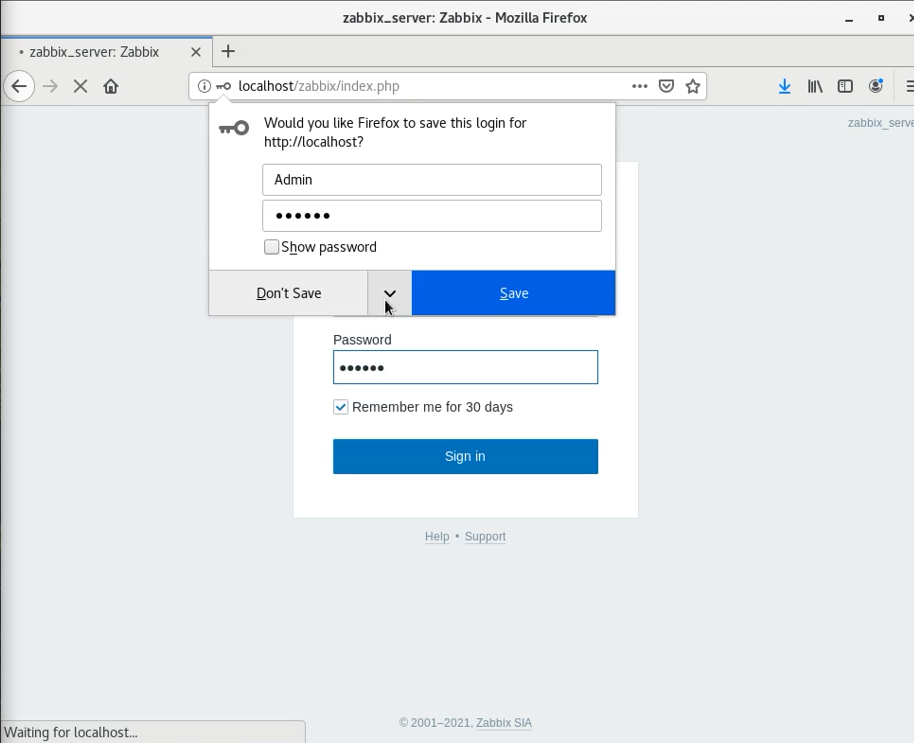Viewport: 914px width, 743px height.
Task: Show site information icon in address bar
Action: [204, 86]
